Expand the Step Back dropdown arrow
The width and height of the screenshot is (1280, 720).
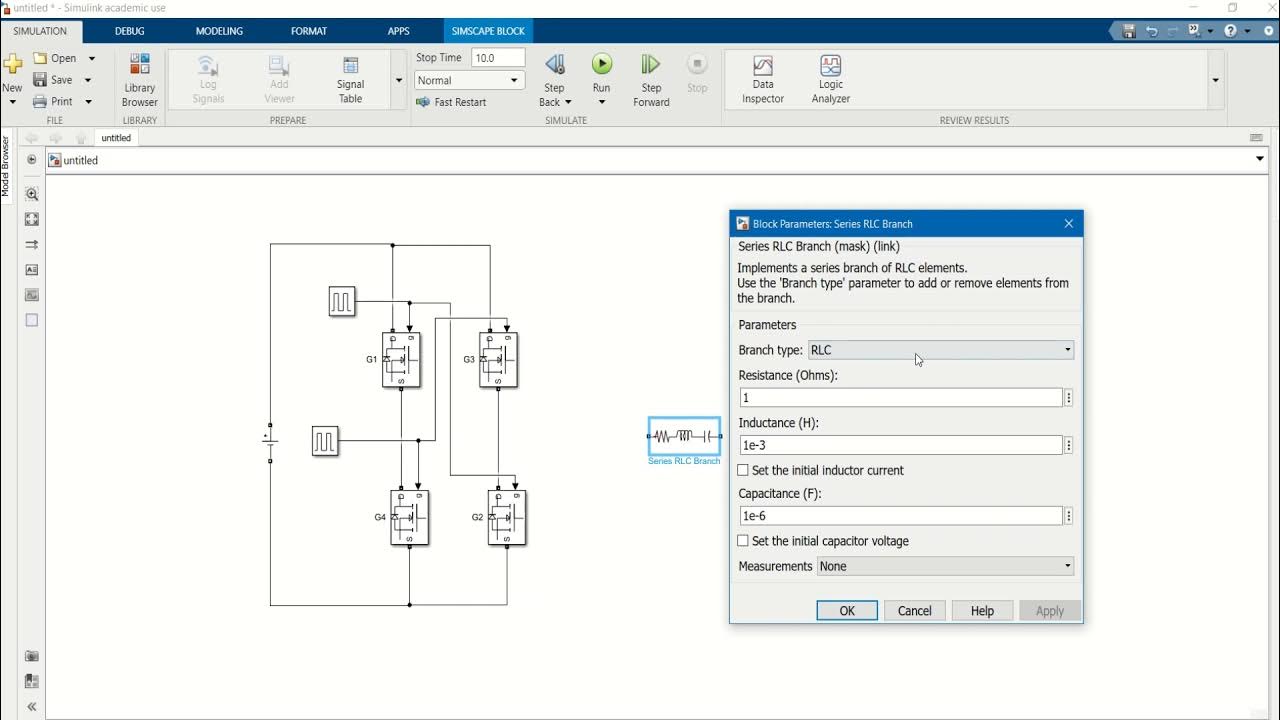tap(568, 102)
